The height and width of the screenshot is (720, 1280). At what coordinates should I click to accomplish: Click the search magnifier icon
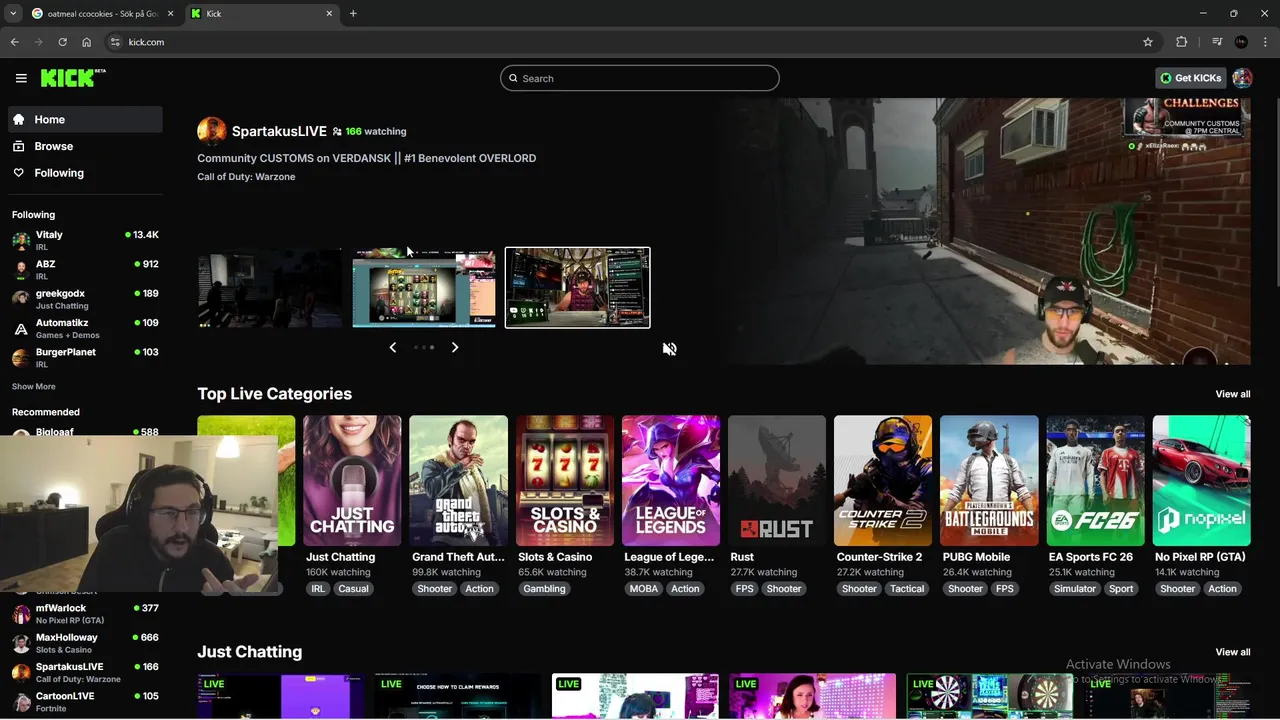click(x=514, y=78)
